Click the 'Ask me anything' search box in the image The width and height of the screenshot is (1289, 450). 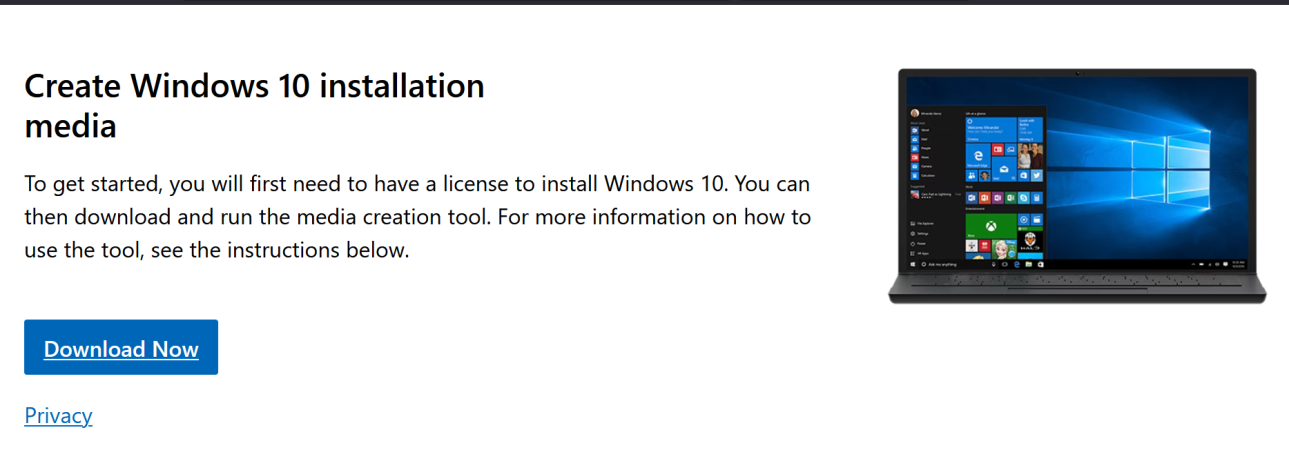[938, 265]
